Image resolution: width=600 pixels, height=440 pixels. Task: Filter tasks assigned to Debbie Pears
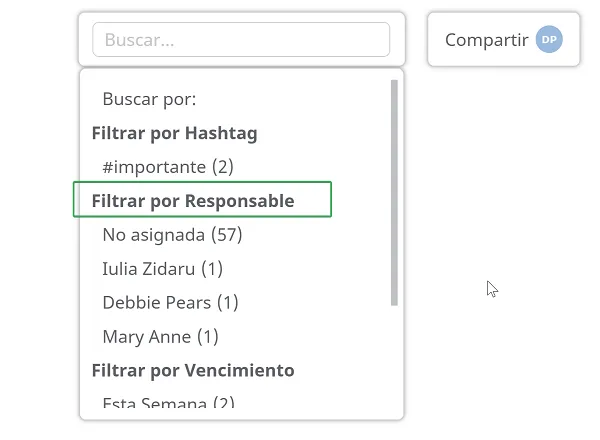coord(170,303)
